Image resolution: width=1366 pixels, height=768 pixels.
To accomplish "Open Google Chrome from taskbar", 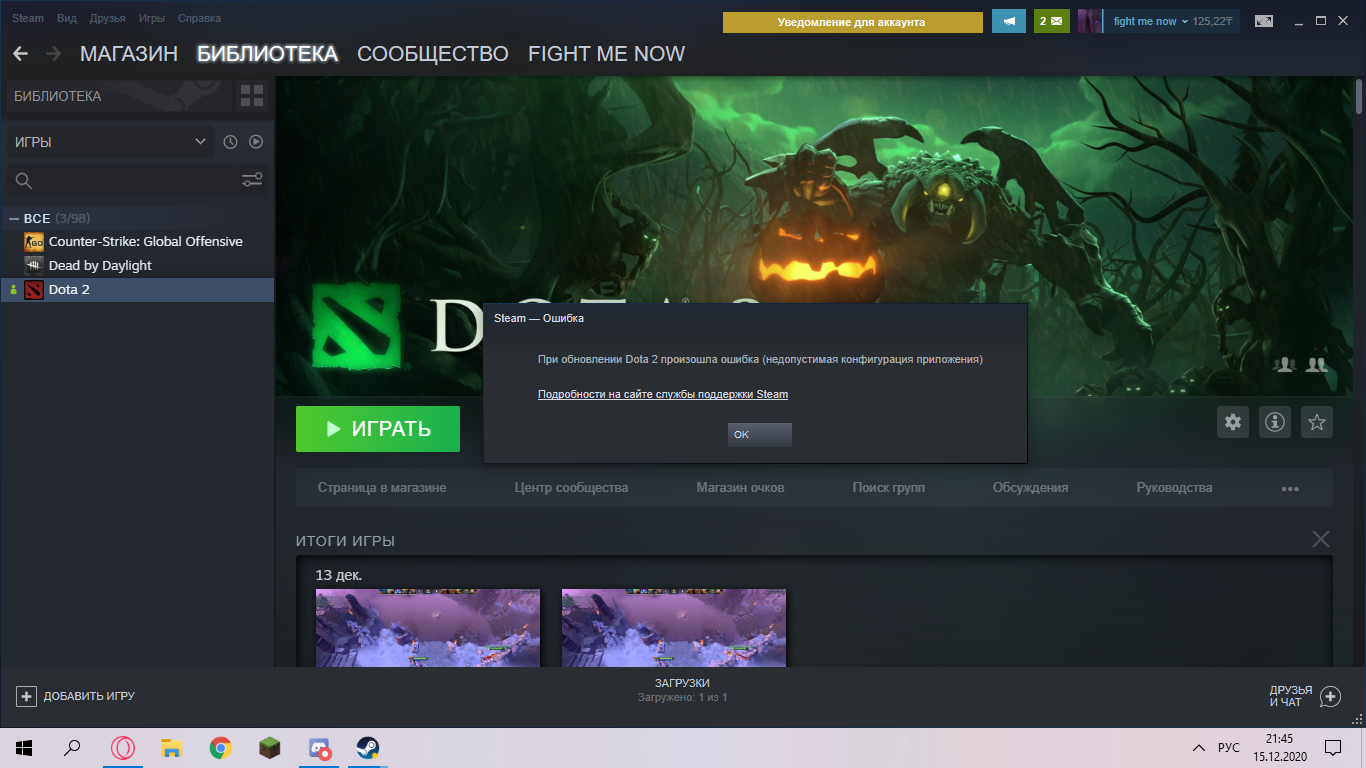I will point(221,748).
